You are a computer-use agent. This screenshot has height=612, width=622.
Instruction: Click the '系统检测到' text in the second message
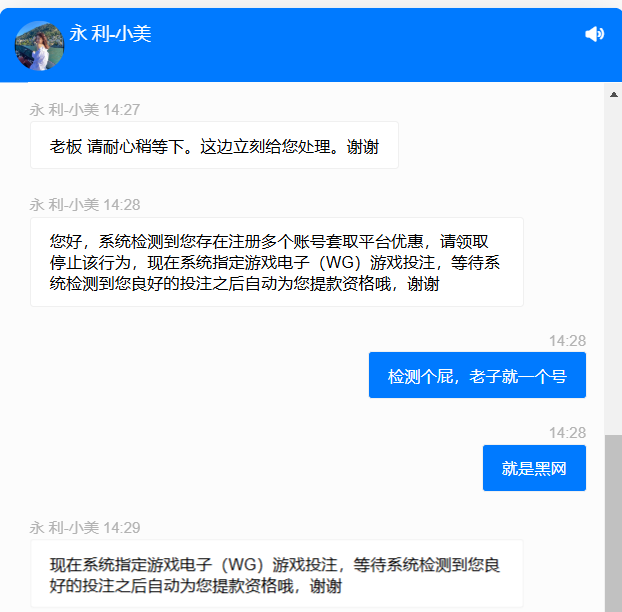click(139, 242)
